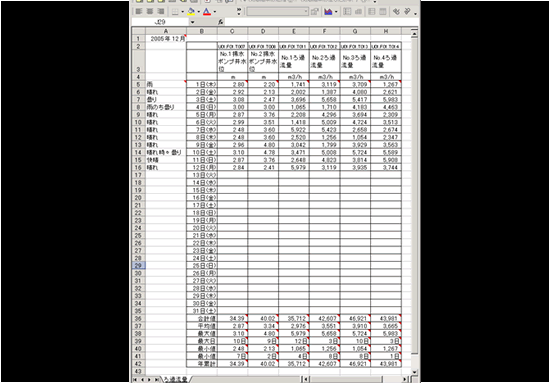
Task: Select the row 29 header
Action: point(138,265)
